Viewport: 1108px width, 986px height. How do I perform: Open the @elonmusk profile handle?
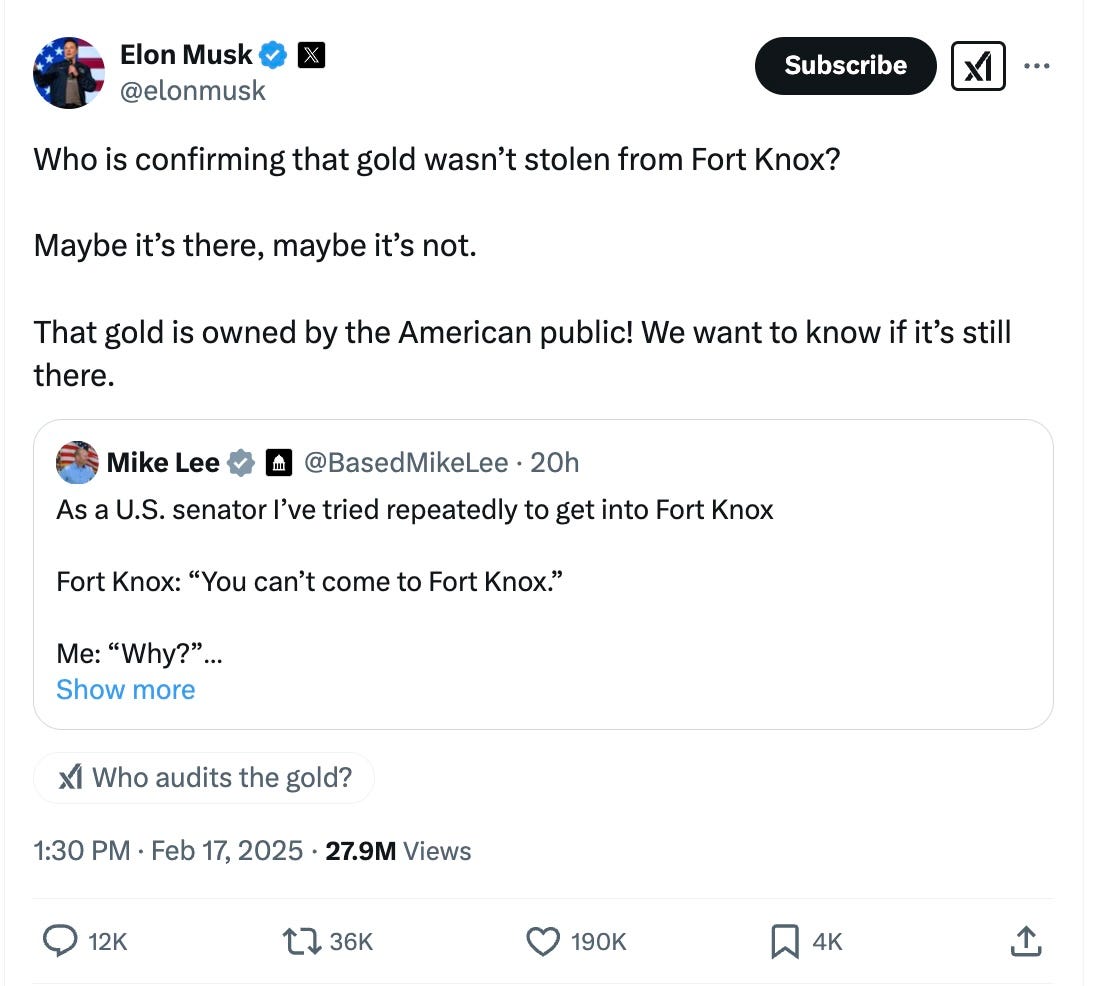(x=192, y=90)
